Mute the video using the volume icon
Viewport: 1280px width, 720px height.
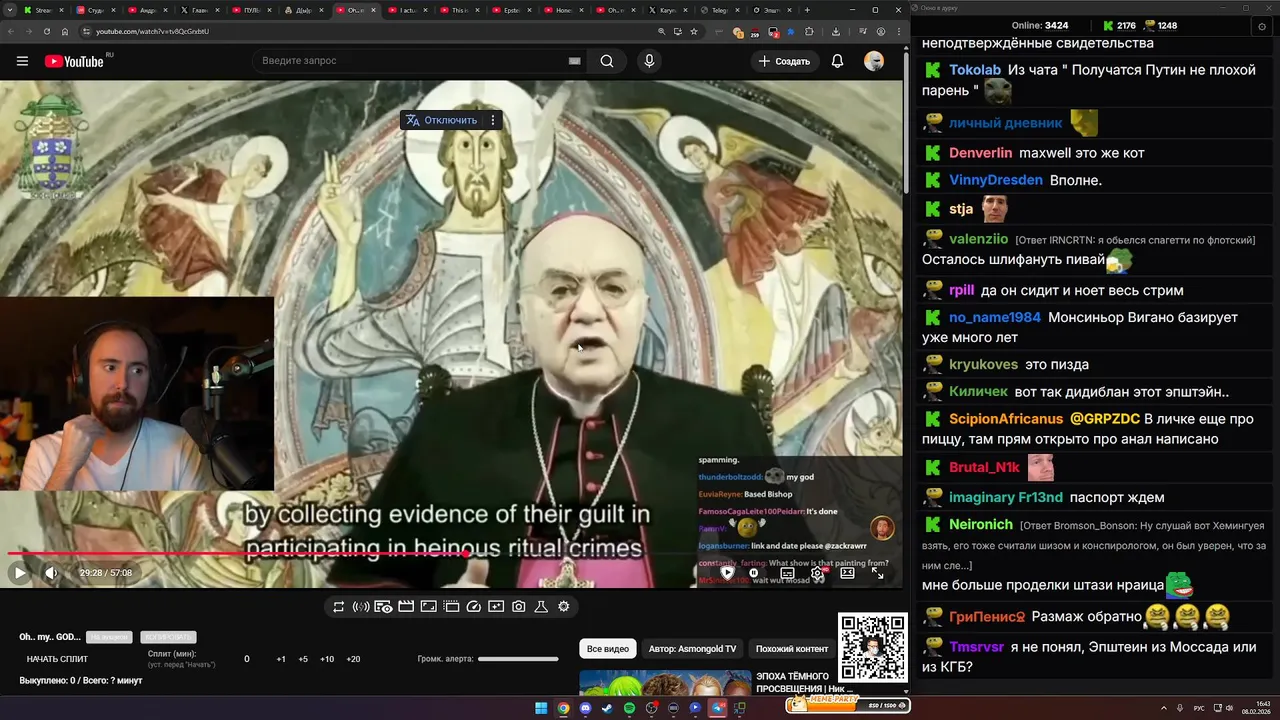tap(51, 573)
